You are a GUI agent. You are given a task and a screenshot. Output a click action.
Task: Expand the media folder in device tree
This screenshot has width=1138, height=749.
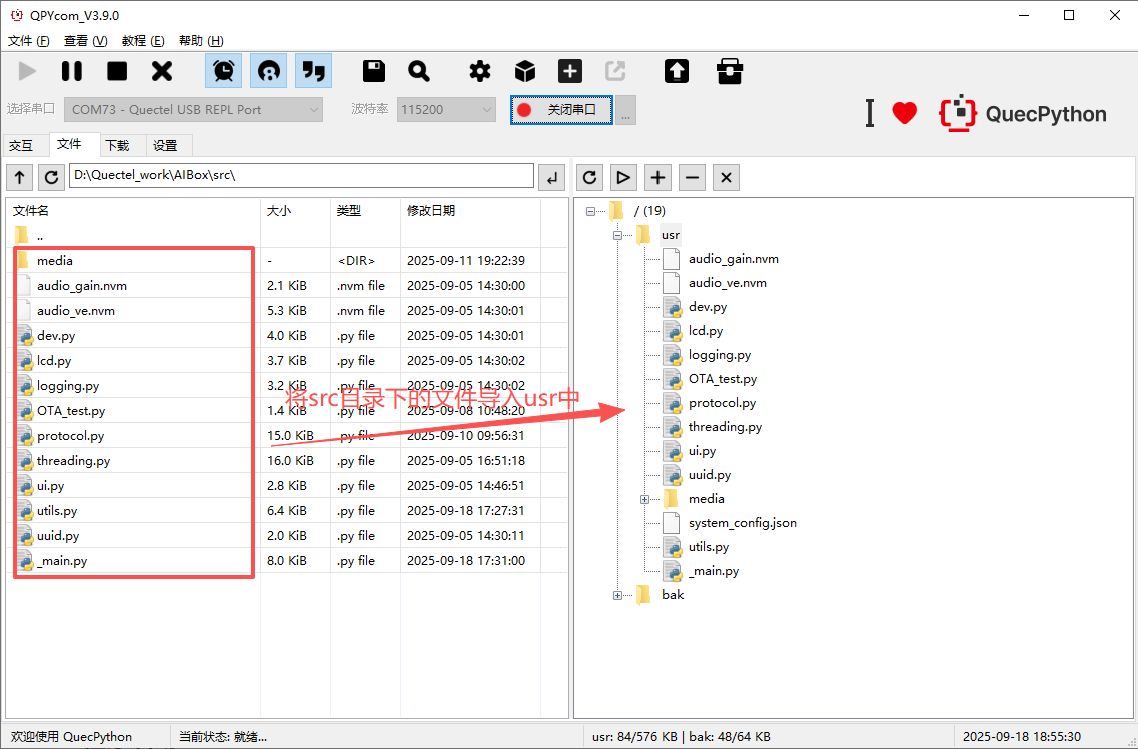(x=645, y=499)
